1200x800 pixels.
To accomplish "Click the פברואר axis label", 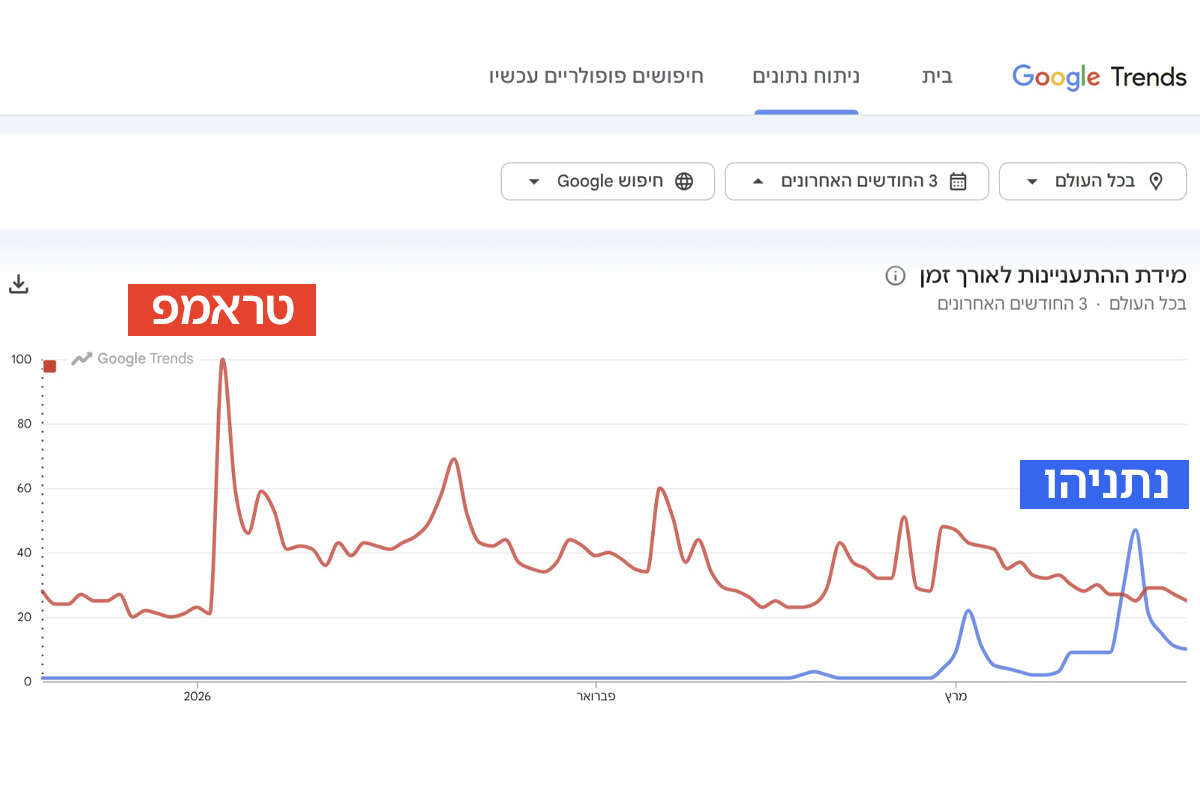I will [597, 696].
